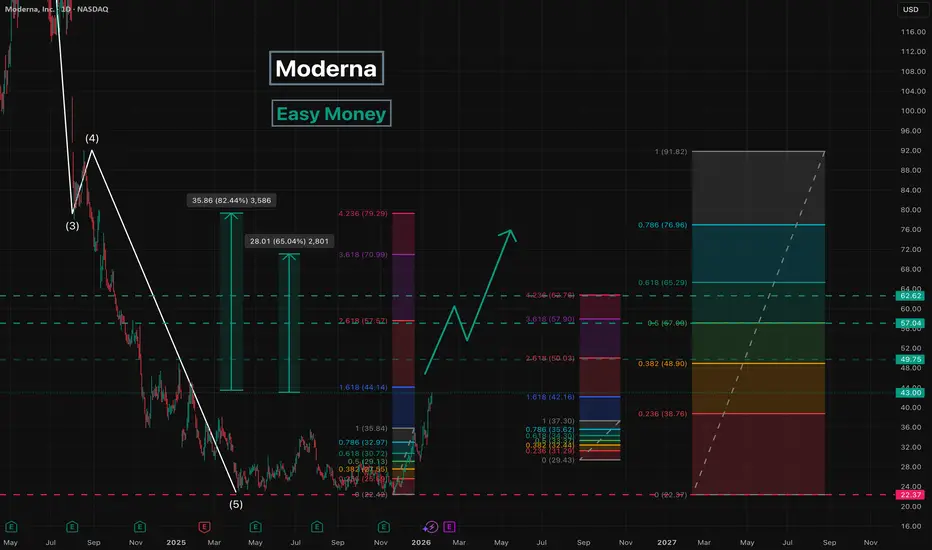Viewport: 932px width, 550px height.
Task: Click the 57.04 green price label
Action: pos(910,323)
